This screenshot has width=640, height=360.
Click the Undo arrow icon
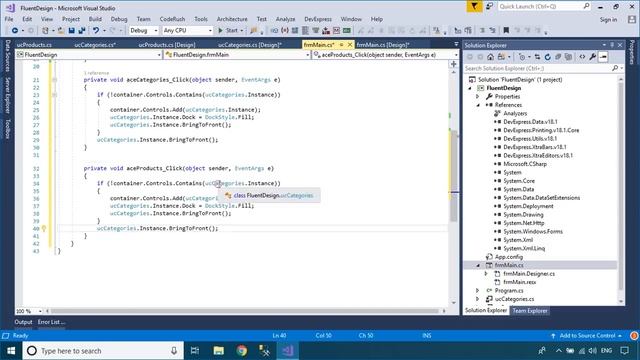pyautogui.click(x=96, y=31)
